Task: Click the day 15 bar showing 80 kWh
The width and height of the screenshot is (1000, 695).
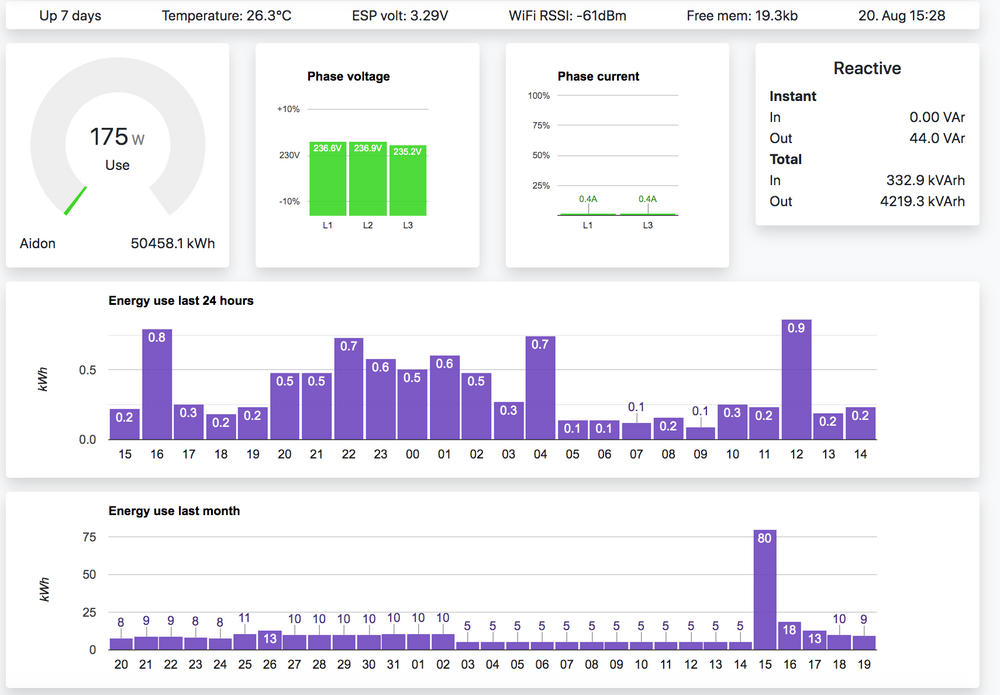Action: (x=764, y=590)
